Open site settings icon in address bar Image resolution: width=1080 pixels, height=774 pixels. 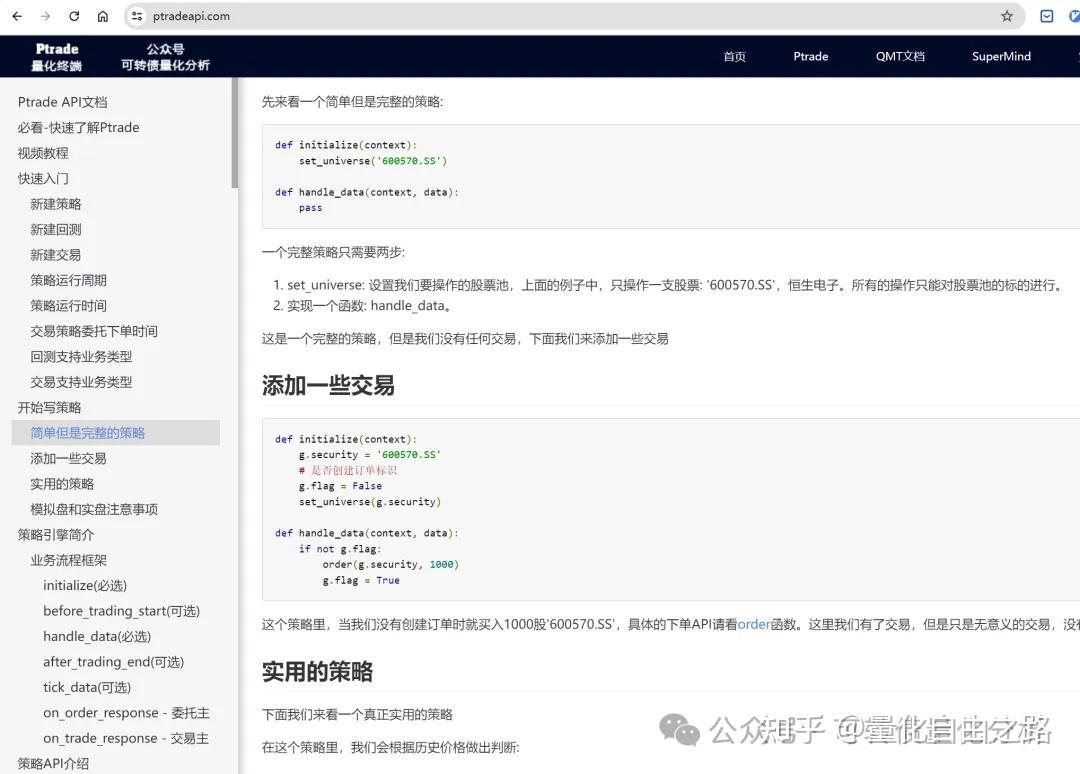[135, 16]
